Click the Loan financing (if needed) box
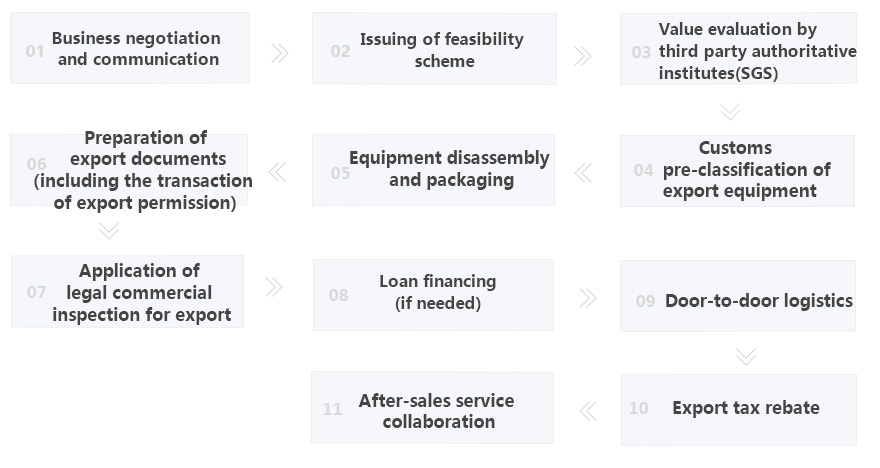Screen dimensions: 880x468 click(x=433, y=294)
